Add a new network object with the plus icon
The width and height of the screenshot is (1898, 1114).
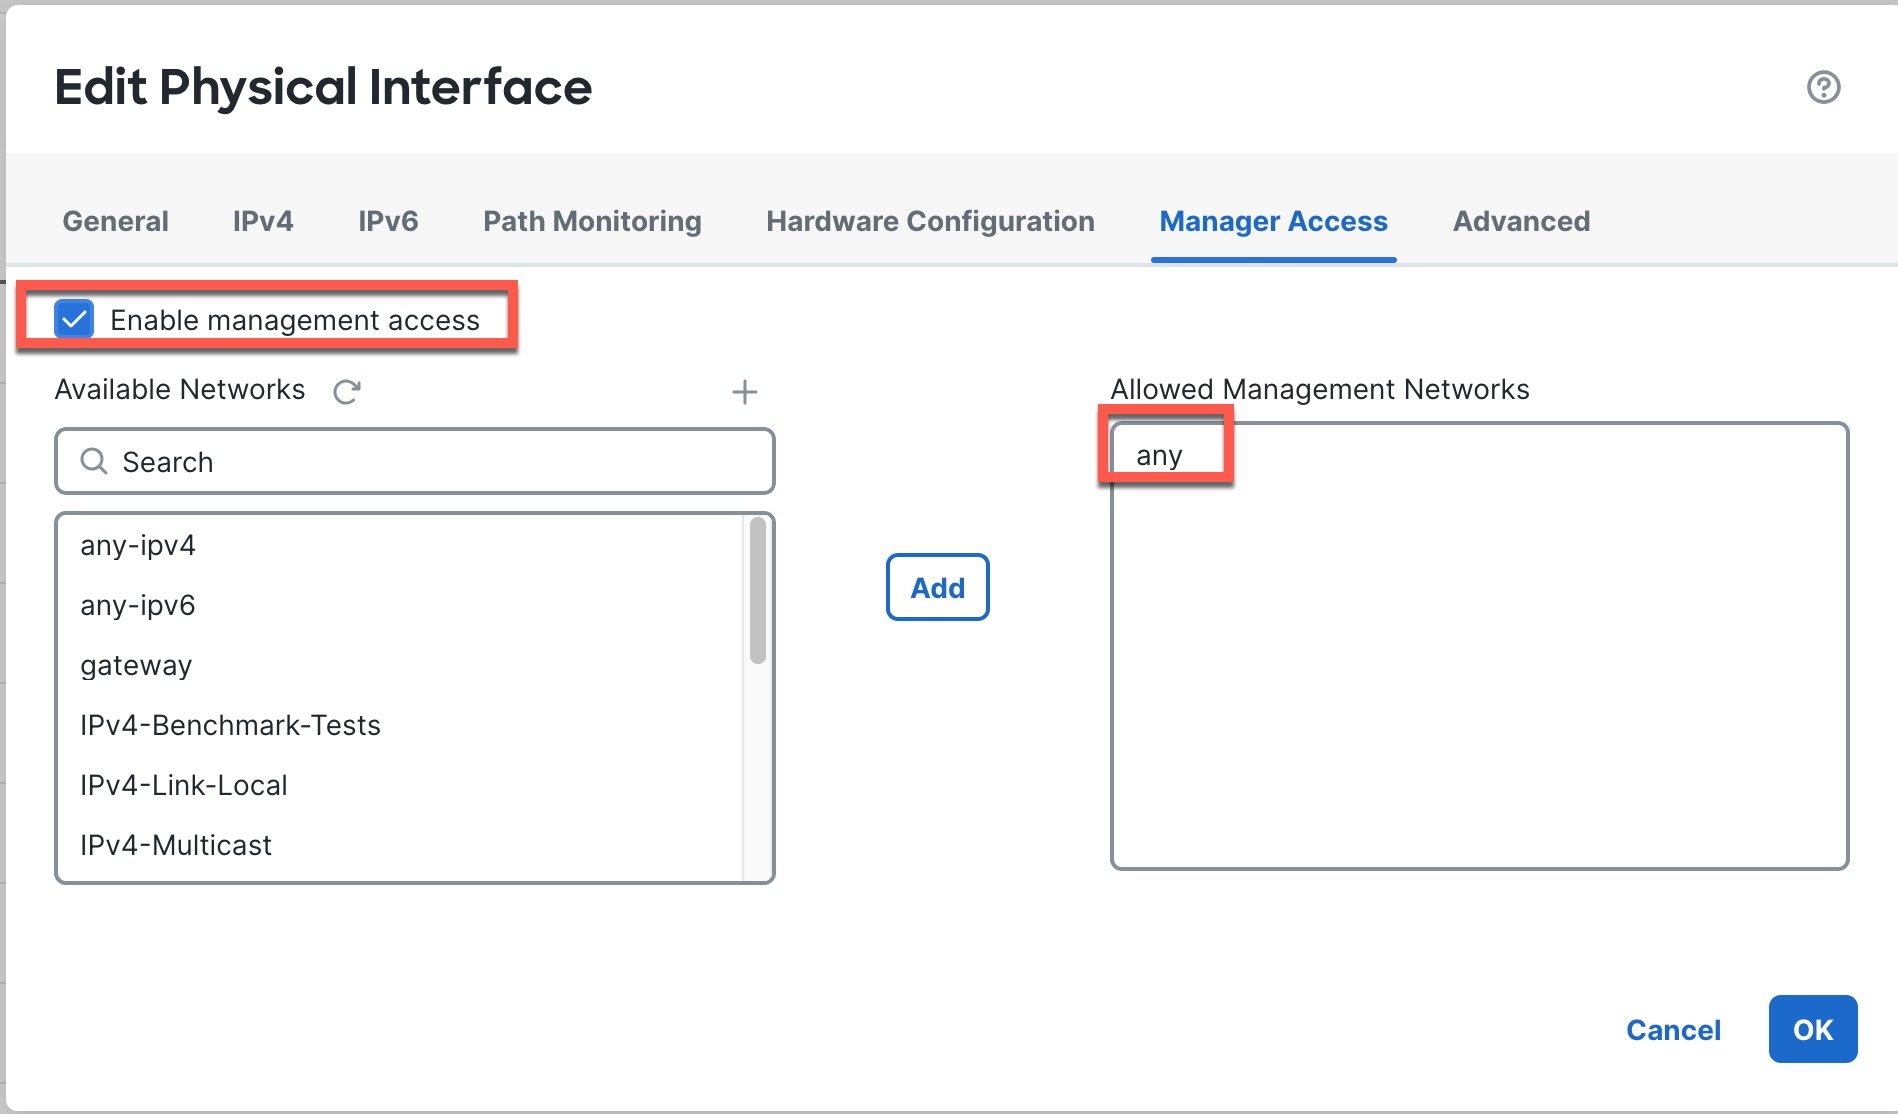click(x=744, y=391)
